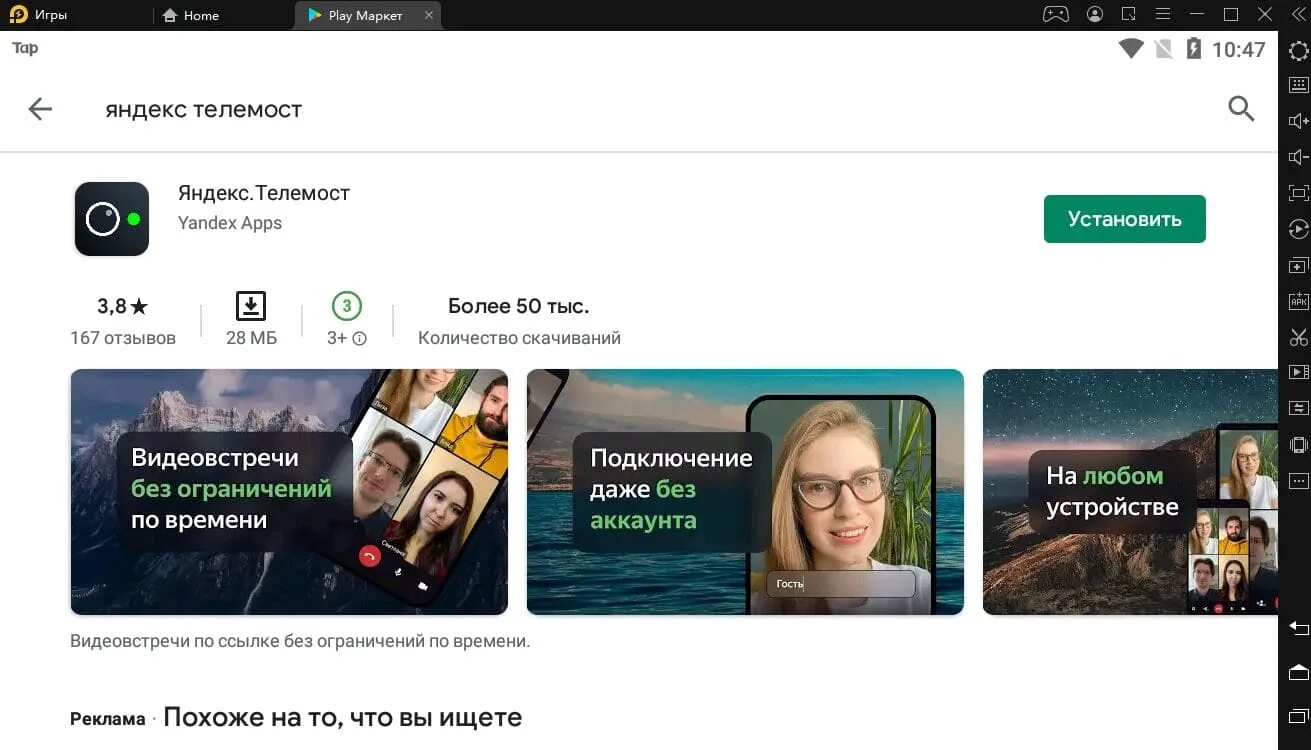Tap the Более 50 тыс. downloads text
This screenshot has height=750, width=1311.
pos(518,306)
